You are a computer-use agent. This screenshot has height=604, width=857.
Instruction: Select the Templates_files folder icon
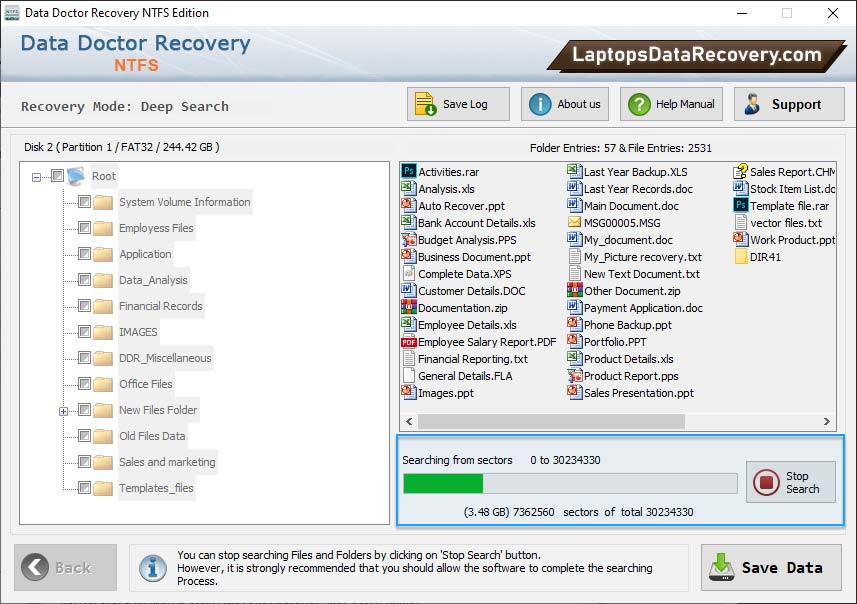(x=103, y=488)
